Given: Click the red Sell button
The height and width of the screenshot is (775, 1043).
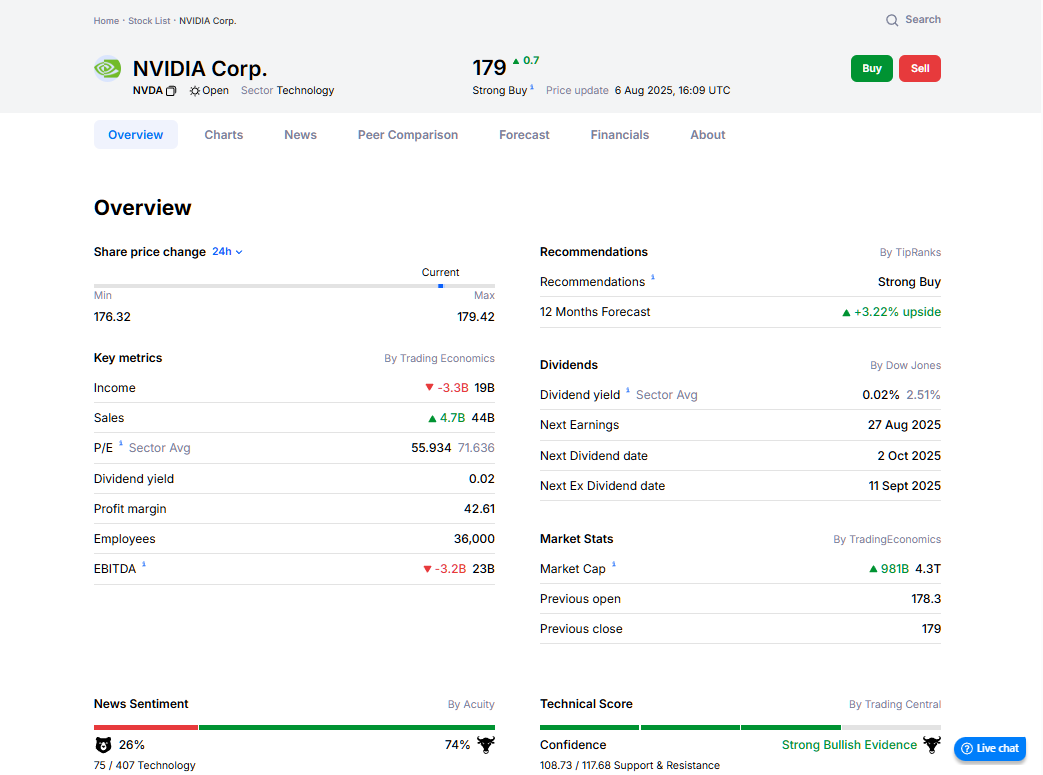Looking at the screenshot, I should [919, 69].
